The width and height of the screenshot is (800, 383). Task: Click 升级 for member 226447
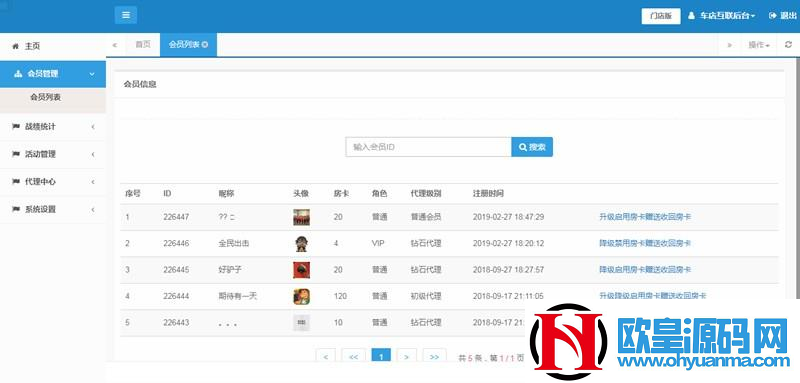pos(607,217)
